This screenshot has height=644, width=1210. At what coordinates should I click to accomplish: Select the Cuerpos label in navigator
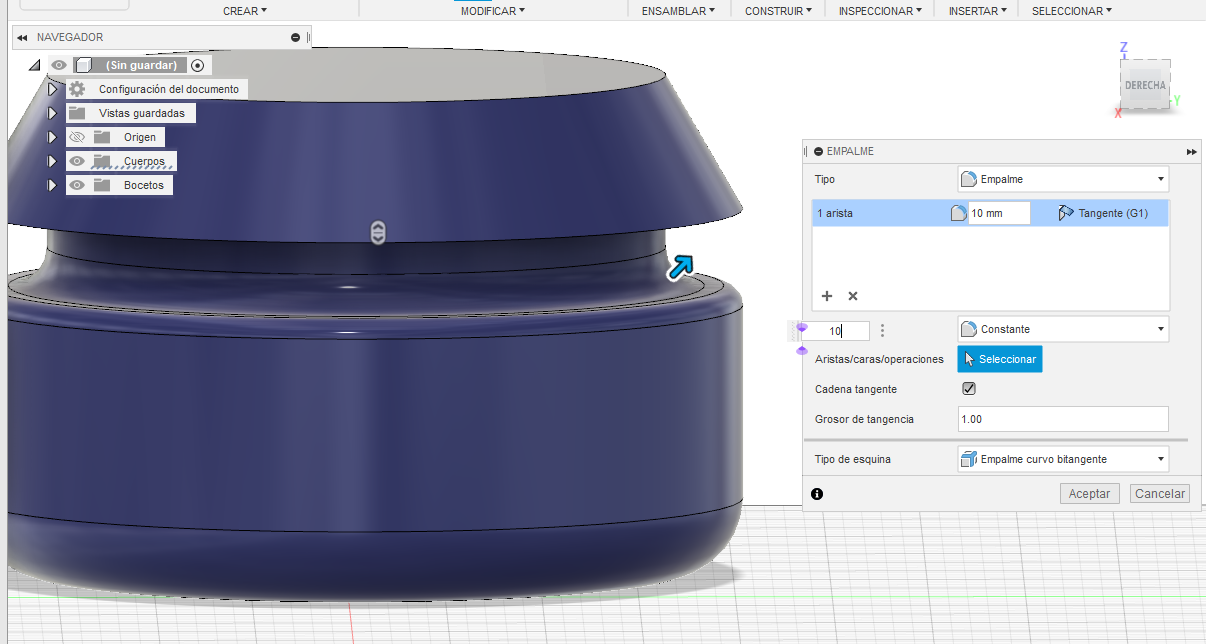pyautogui.click(x=144, y=161)
